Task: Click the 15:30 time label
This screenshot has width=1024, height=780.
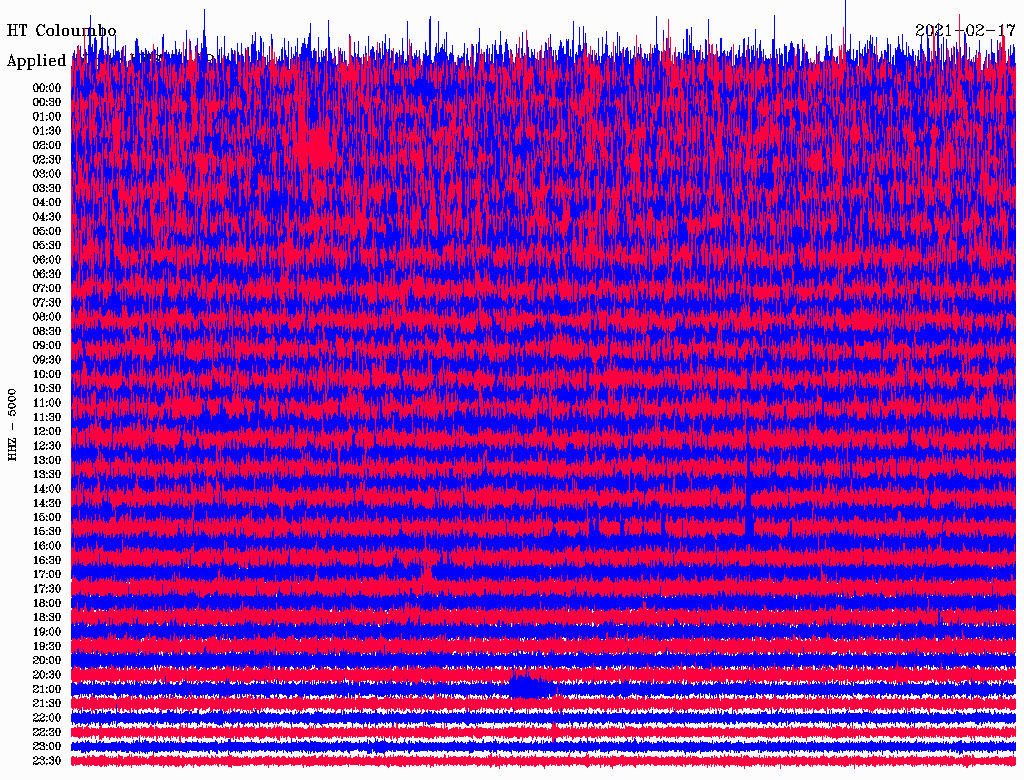Action: [47, 531]
